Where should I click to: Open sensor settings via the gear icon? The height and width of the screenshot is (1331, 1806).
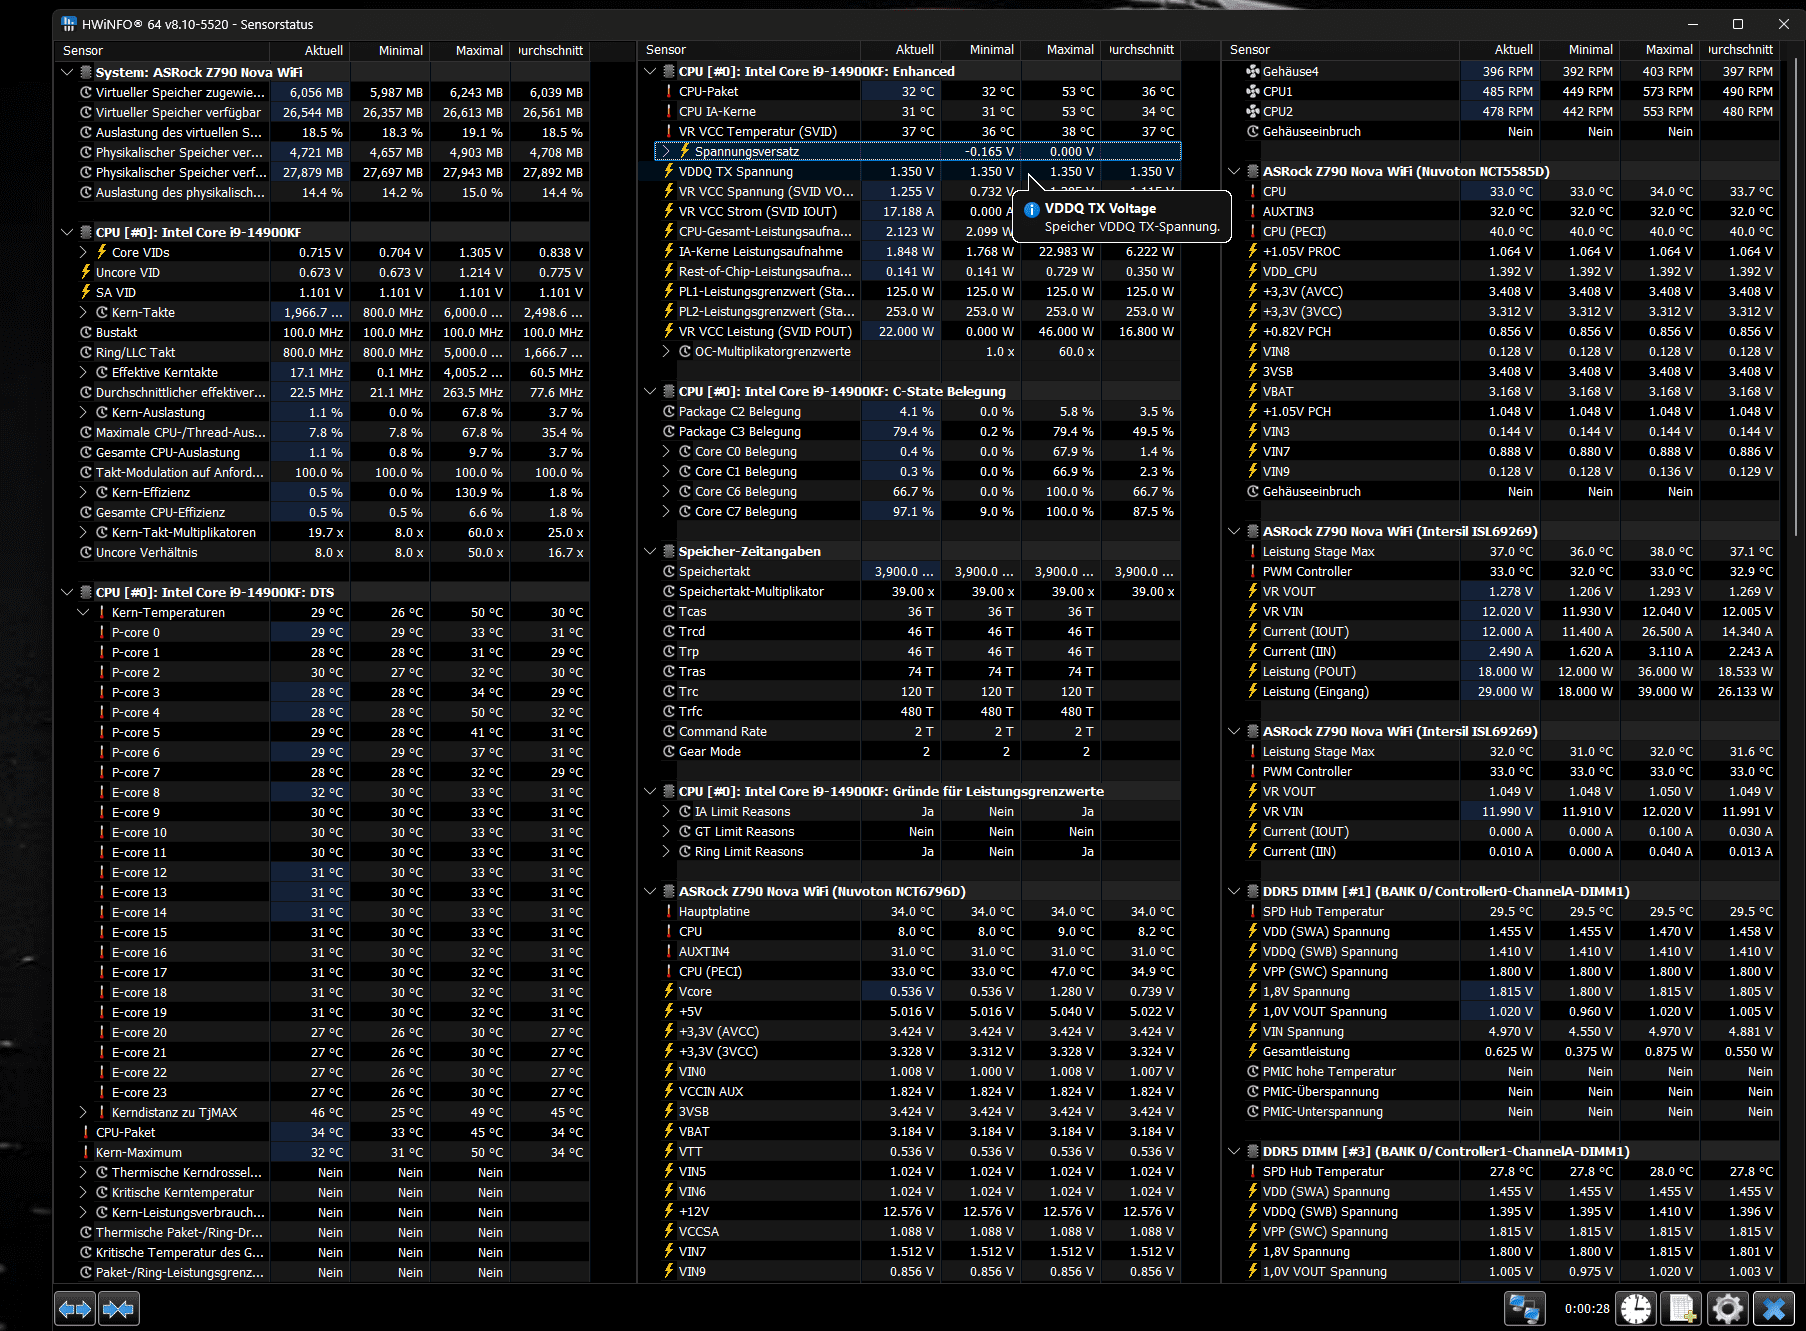click(1727, 1308)
